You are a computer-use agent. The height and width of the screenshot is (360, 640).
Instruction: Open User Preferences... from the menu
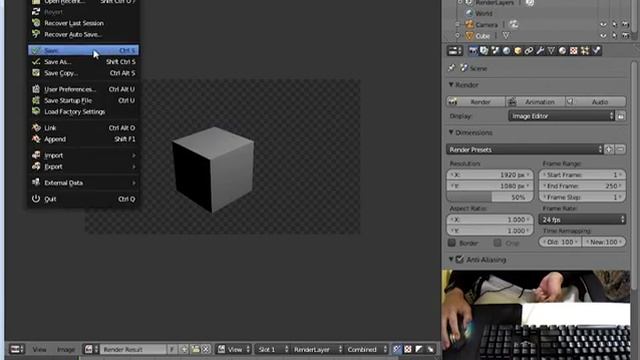[x=83, y=89]
